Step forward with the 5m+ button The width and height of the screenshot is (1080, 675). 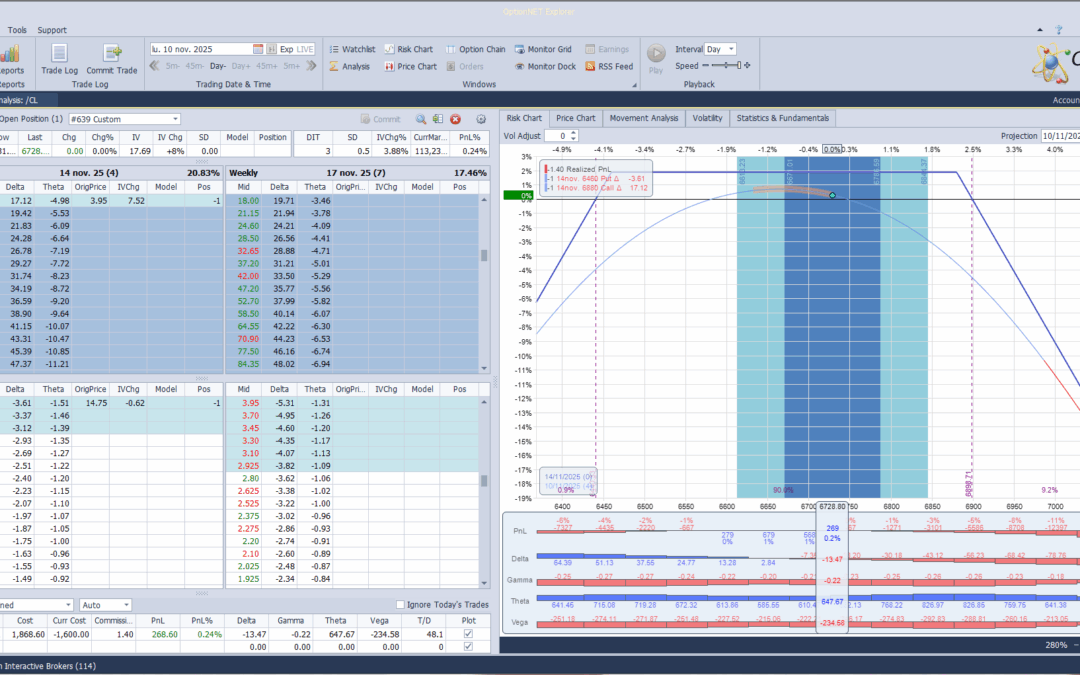tap(291, 66)
